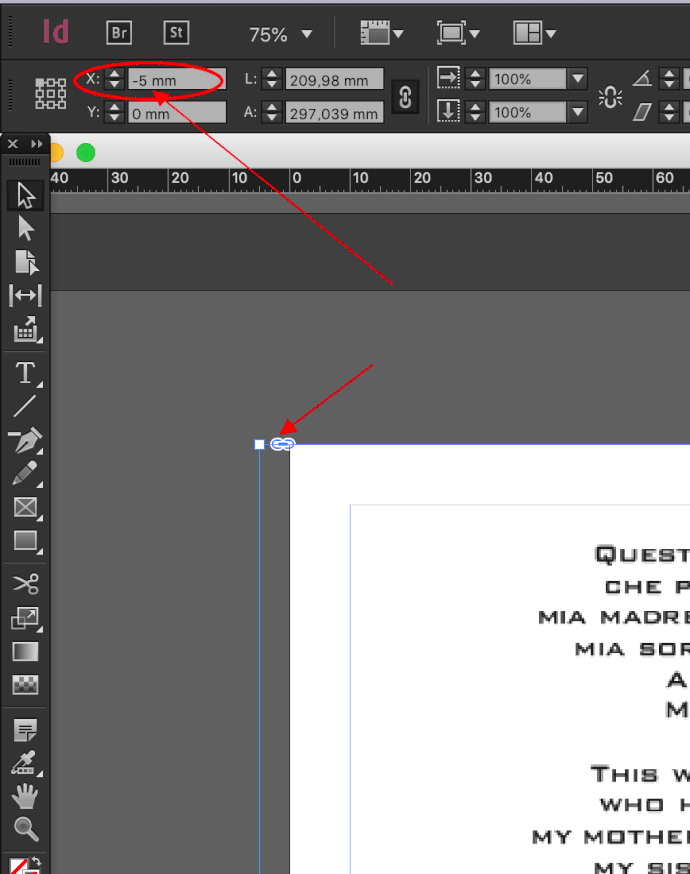Click the X position stepper arrows
This screenshot has height=874, width=690.
pos(114,79)
